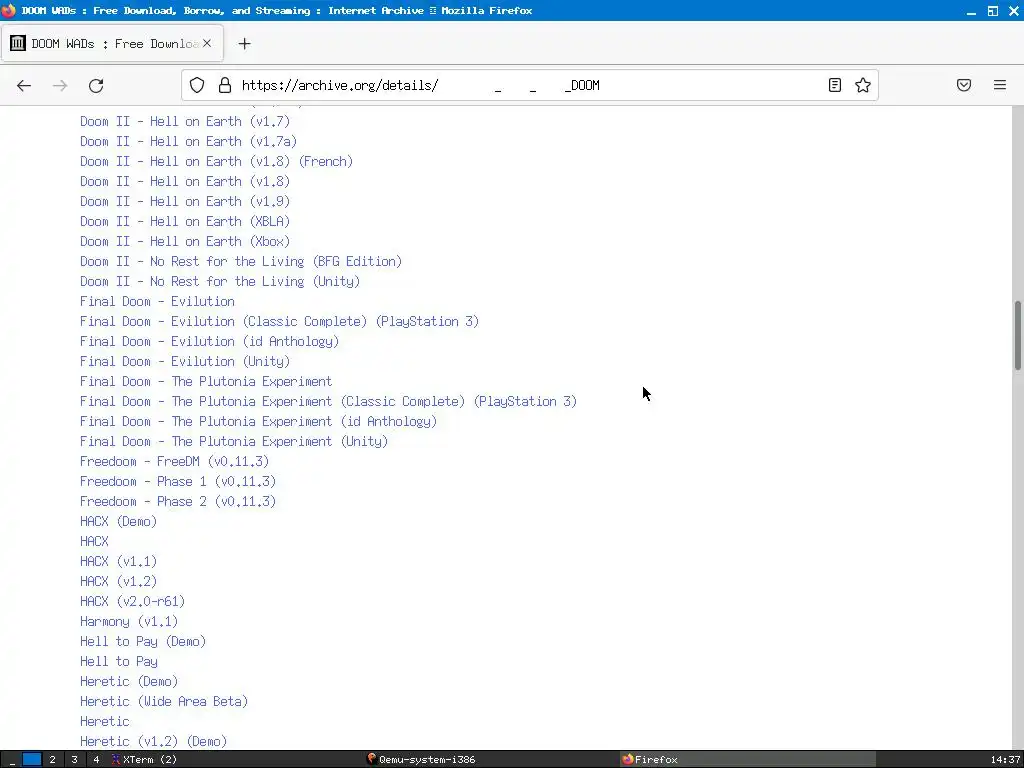Switch to workspace 4 in taskbar
The width and height of the screenshot is (1024, 768).
click(x=96, y=760)
